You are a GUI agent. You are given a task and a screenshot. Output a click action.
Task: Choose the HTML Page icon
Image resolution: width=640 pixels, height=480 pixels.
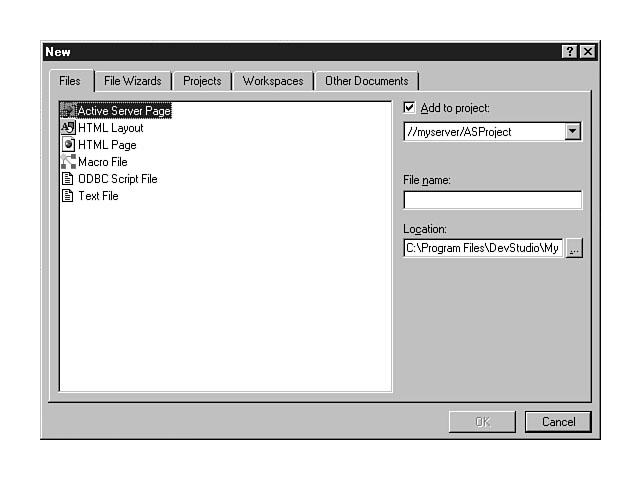[68, 145]
